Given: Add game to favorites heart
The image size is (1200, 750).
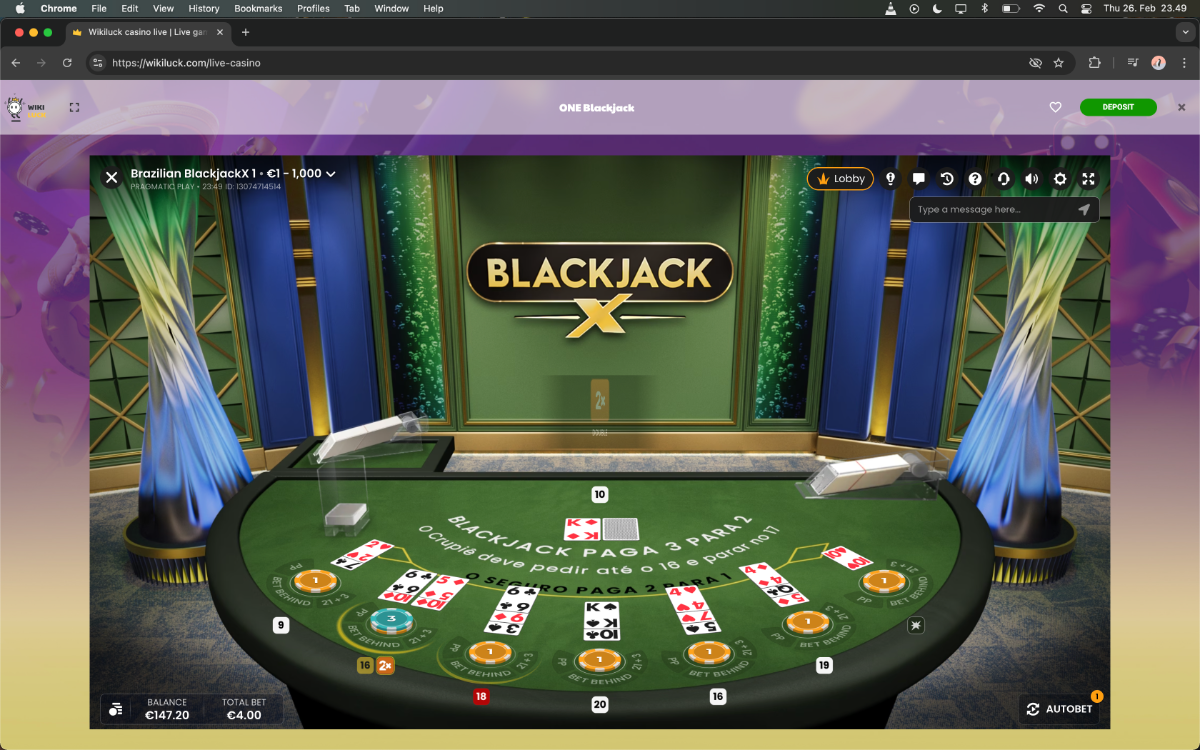Looking at the screenshot, I should click(1055, 107).
